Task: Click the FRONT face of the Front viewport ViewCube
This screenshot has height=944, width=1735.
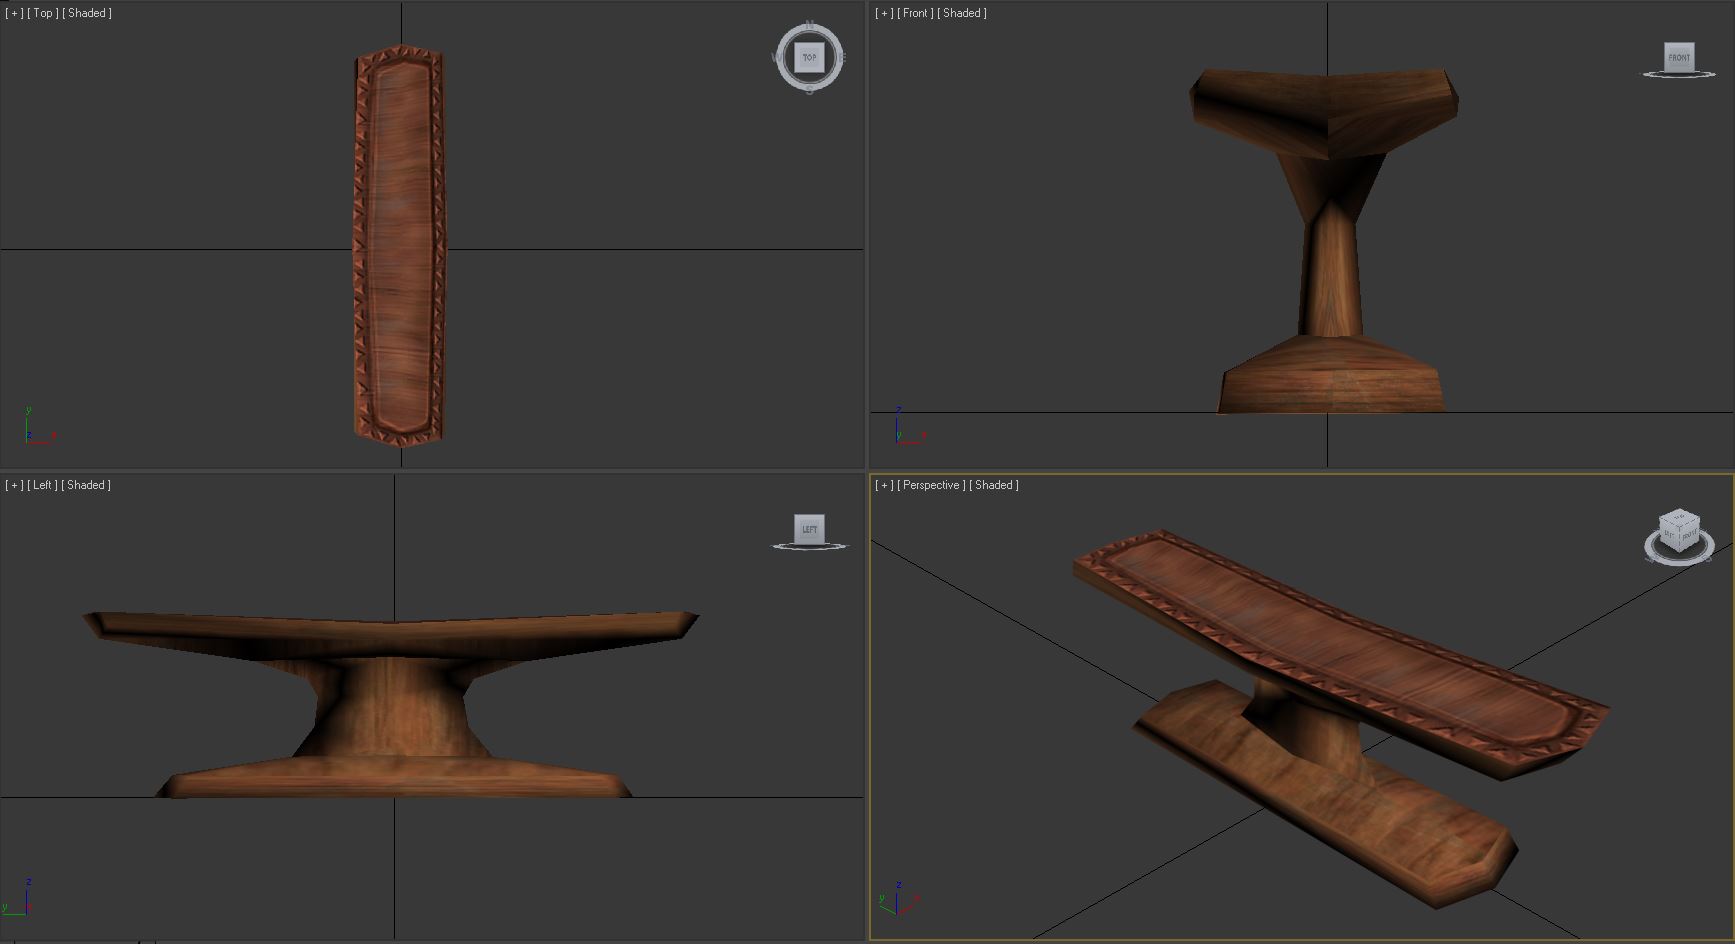Action: tap(1679, 57)
